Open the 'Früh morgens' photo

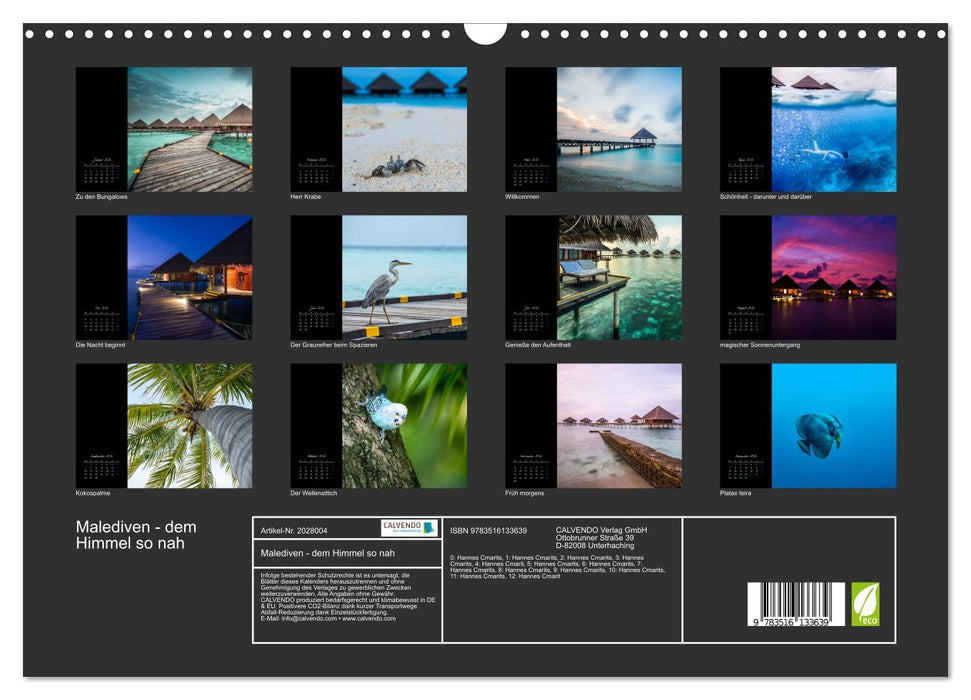(x=619, y=425)
